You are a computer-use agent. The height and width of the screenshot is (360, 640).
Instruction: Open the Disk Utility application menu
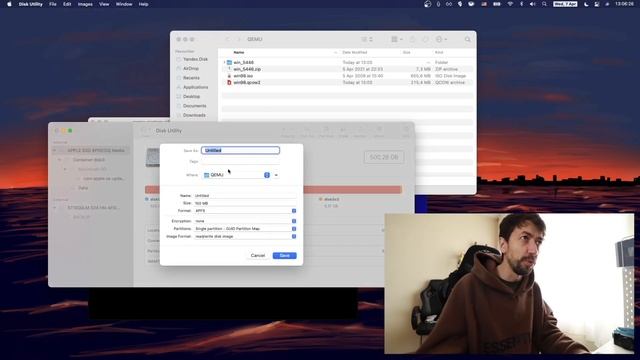click(x=31, y=4)
